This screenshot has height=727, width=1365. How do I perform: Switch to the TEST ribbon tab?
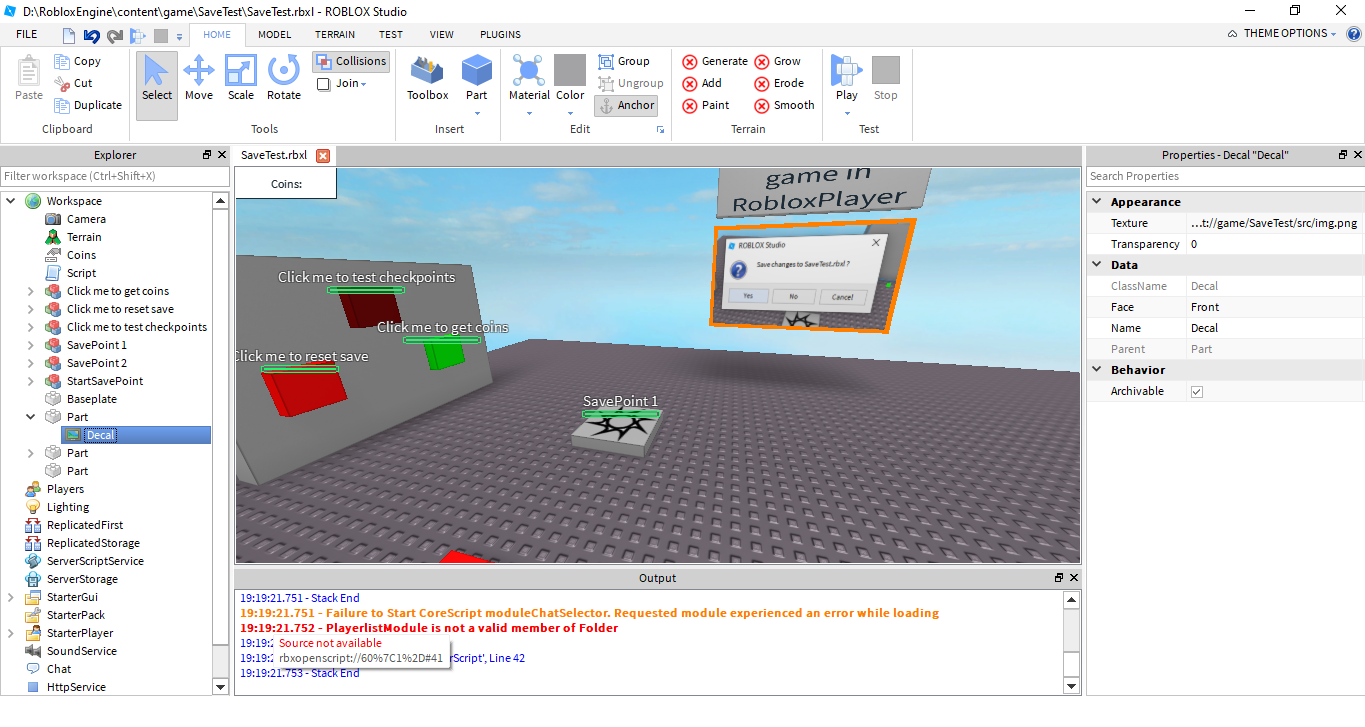tap(391, 34)
